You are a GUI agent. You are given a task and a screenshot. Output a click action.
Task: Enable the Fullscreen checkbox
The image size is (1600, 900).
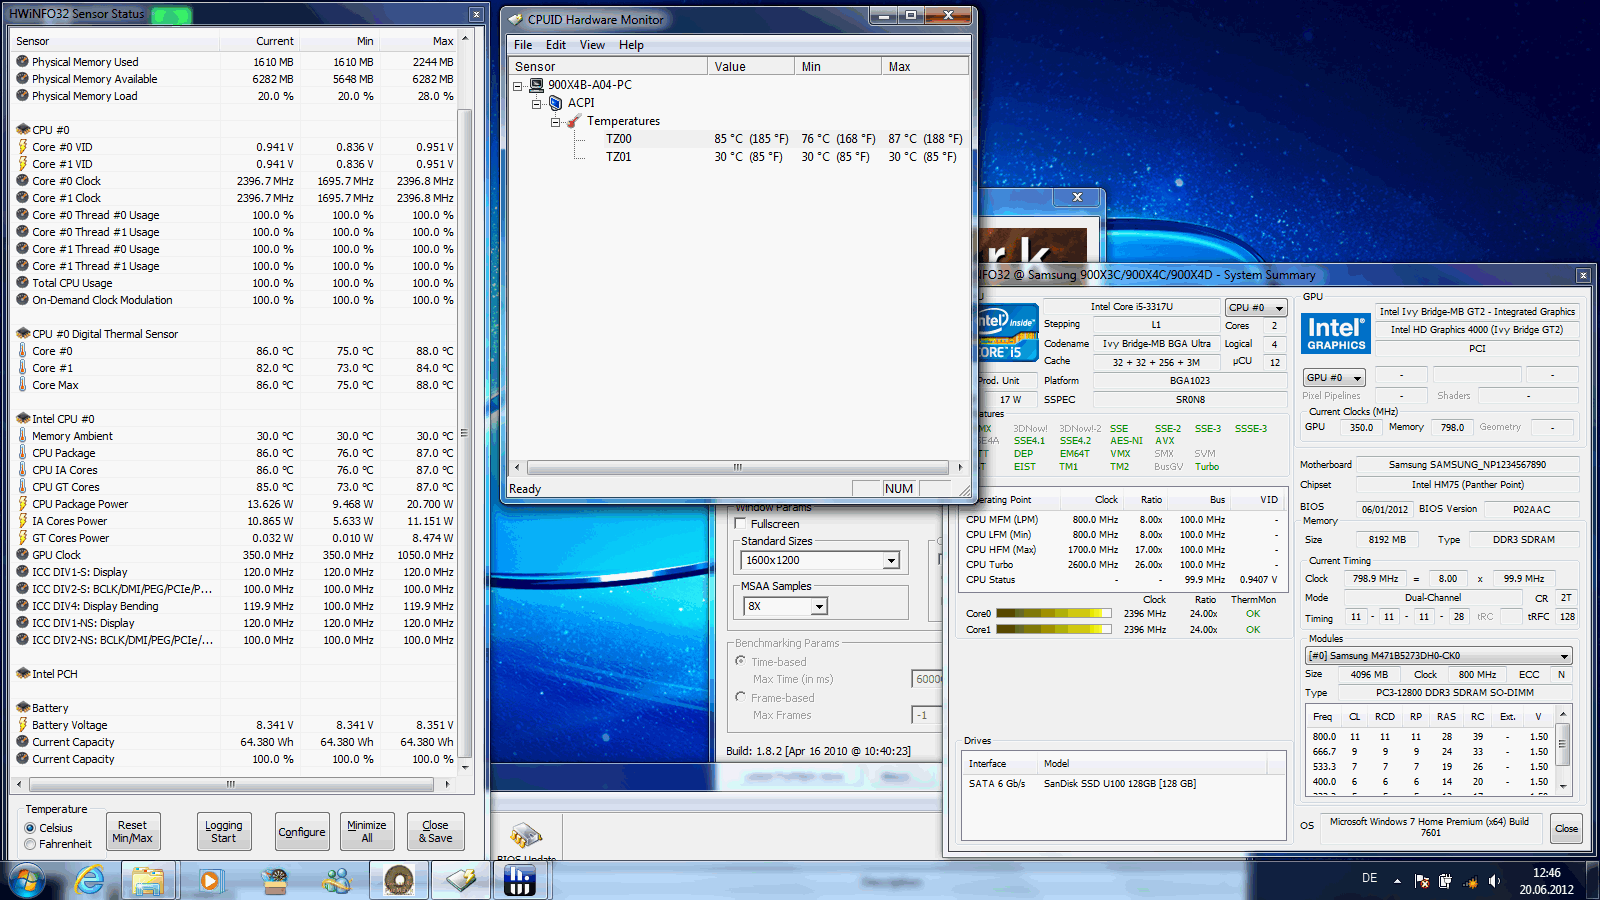coord(741,524)
